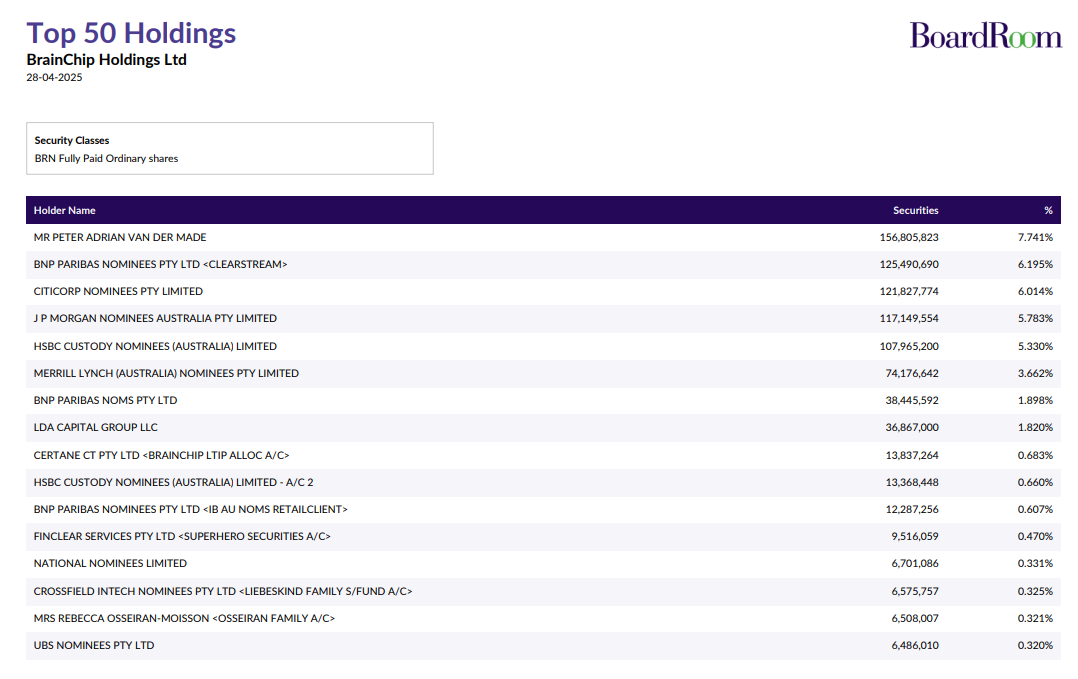Select the MR PETER ADRIAN VAN DER MADE row

point(120,237)
